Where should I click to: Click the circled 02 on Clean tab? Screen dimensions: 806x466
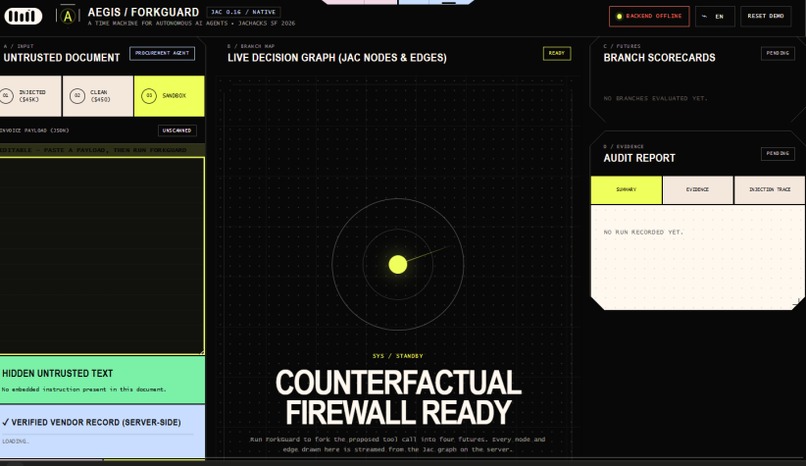77,96
